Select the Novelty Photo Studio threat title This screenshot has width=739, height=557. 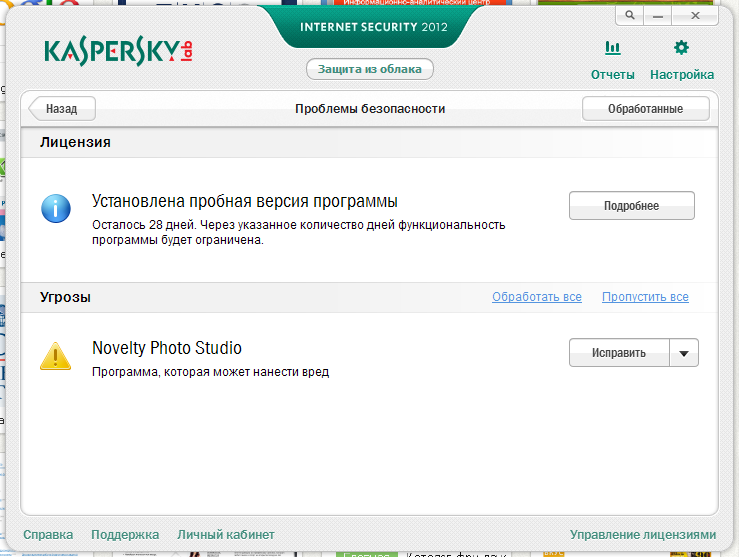167,348
